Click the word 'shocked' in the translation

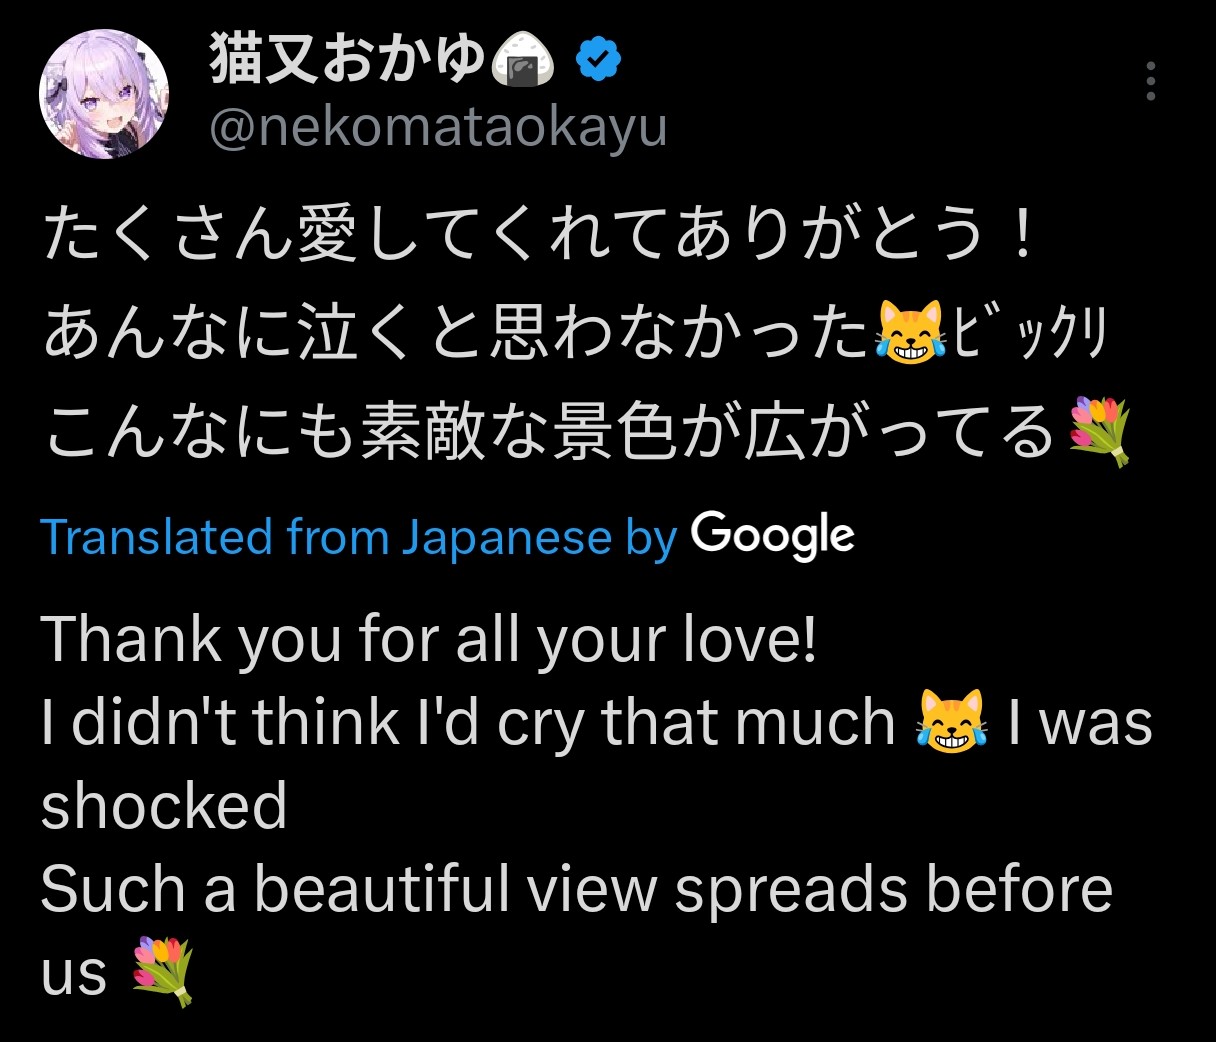pos(164,806)
